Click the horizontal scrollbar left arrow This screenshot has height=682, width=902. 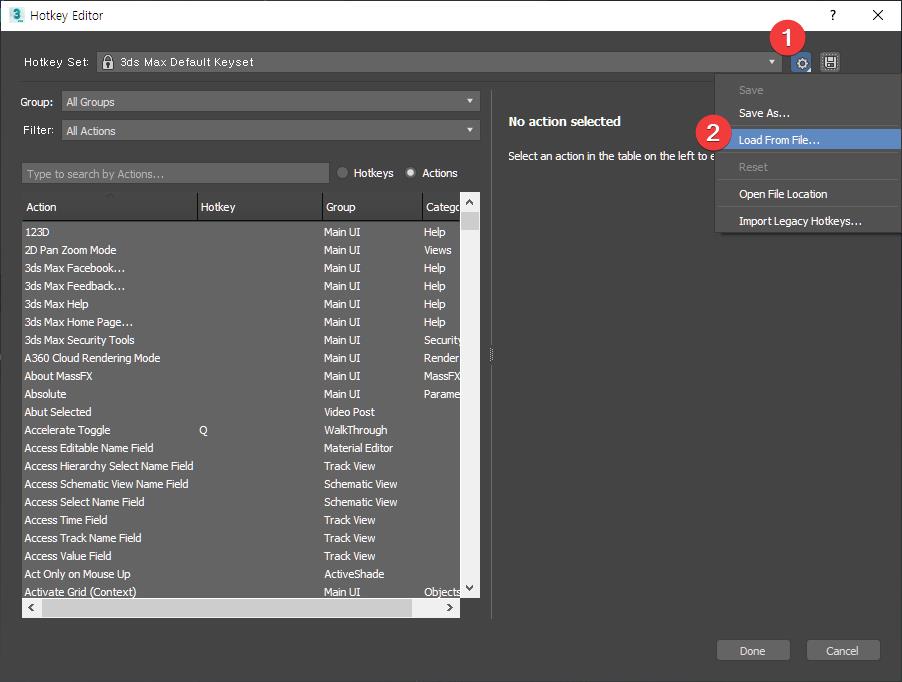tap(31, 608)
